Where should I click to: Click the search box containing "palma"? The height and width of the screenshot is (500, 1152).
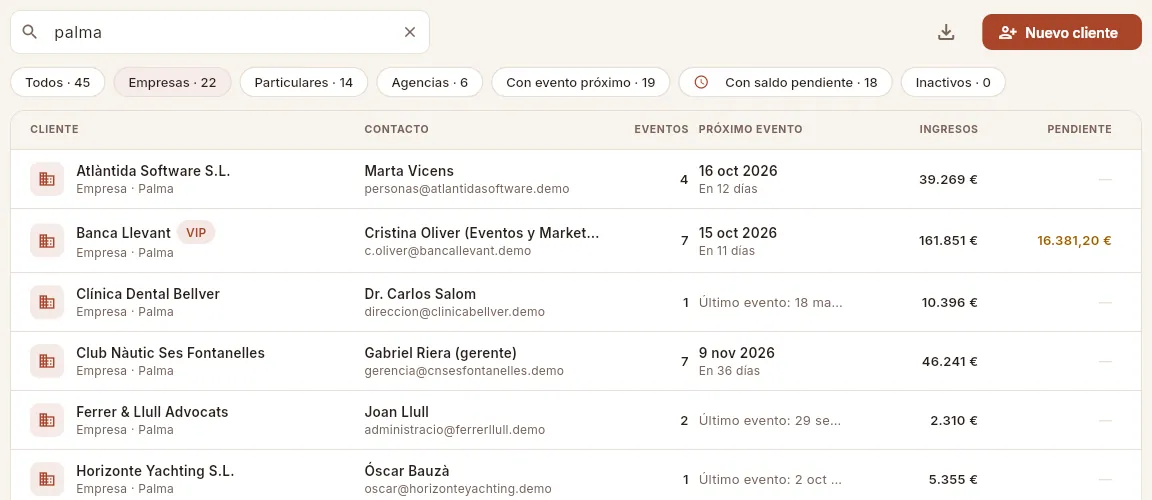[x=220, y=32]
